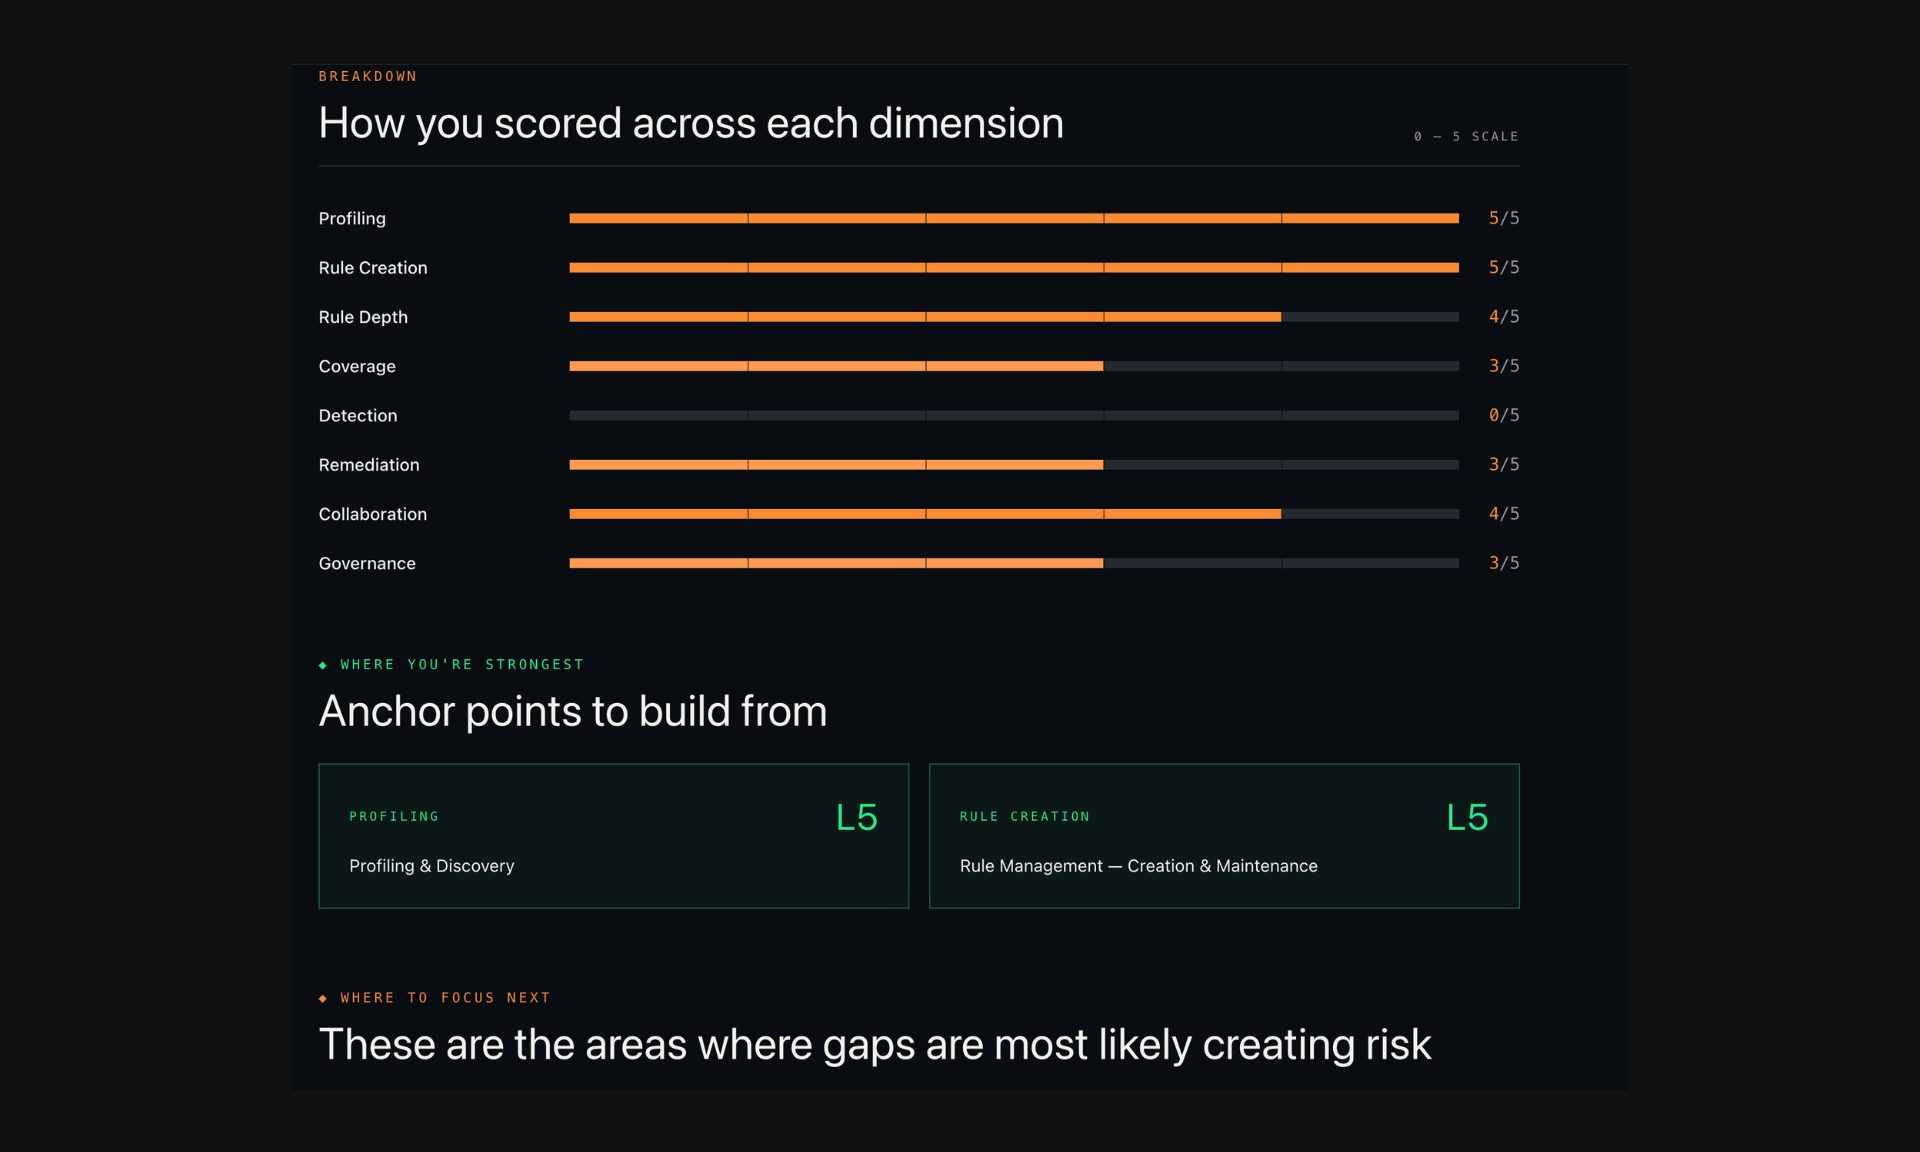Image resolution: width=1920 pixels, height=1152 pixels.
Task: Click the Rule Depth dimension label
Action: point(363,317)
